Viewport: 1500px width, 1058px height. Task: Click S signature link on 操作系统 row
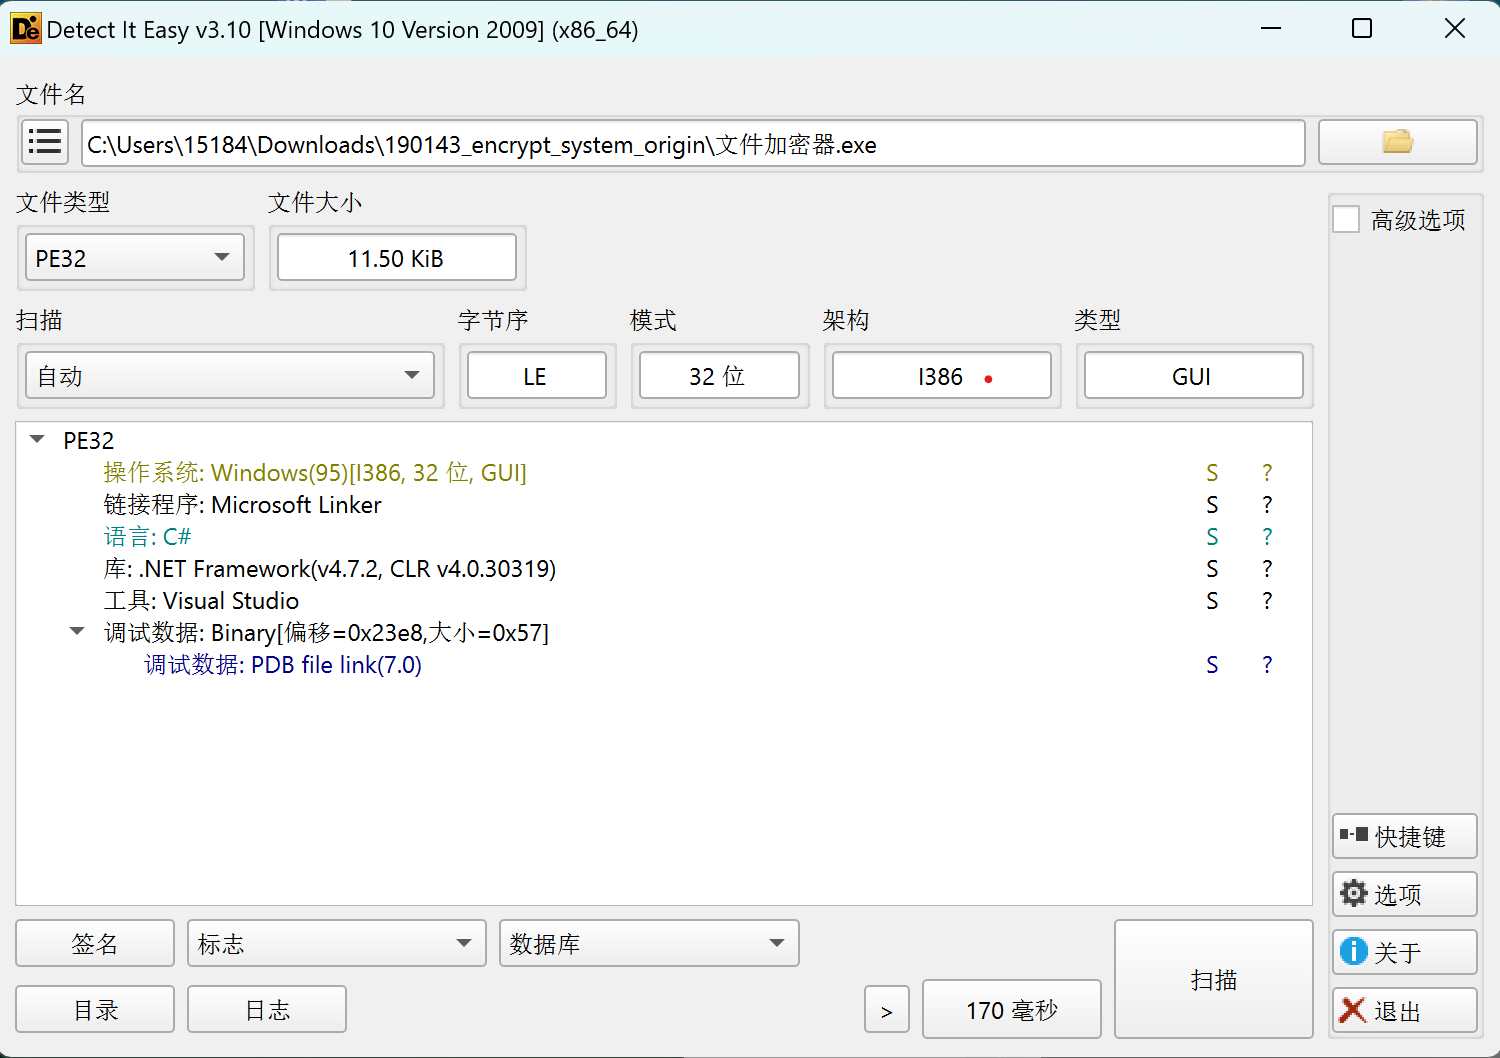point(1212,473)
